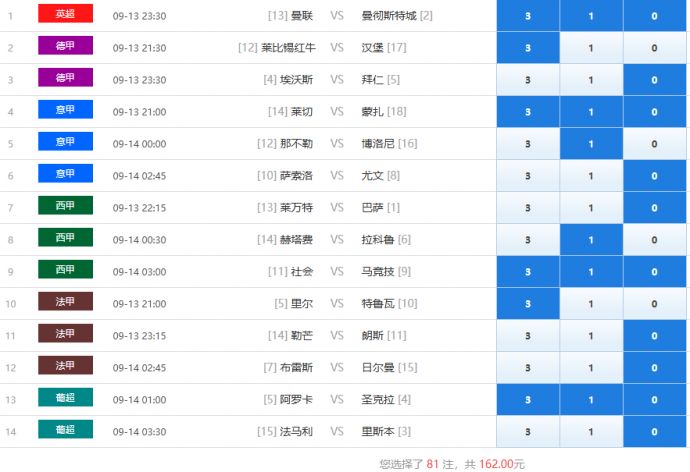Toggle the 1 option in 阿罗卡 row
The height and width of the screenshot is (472, 690).
point(591,400)
